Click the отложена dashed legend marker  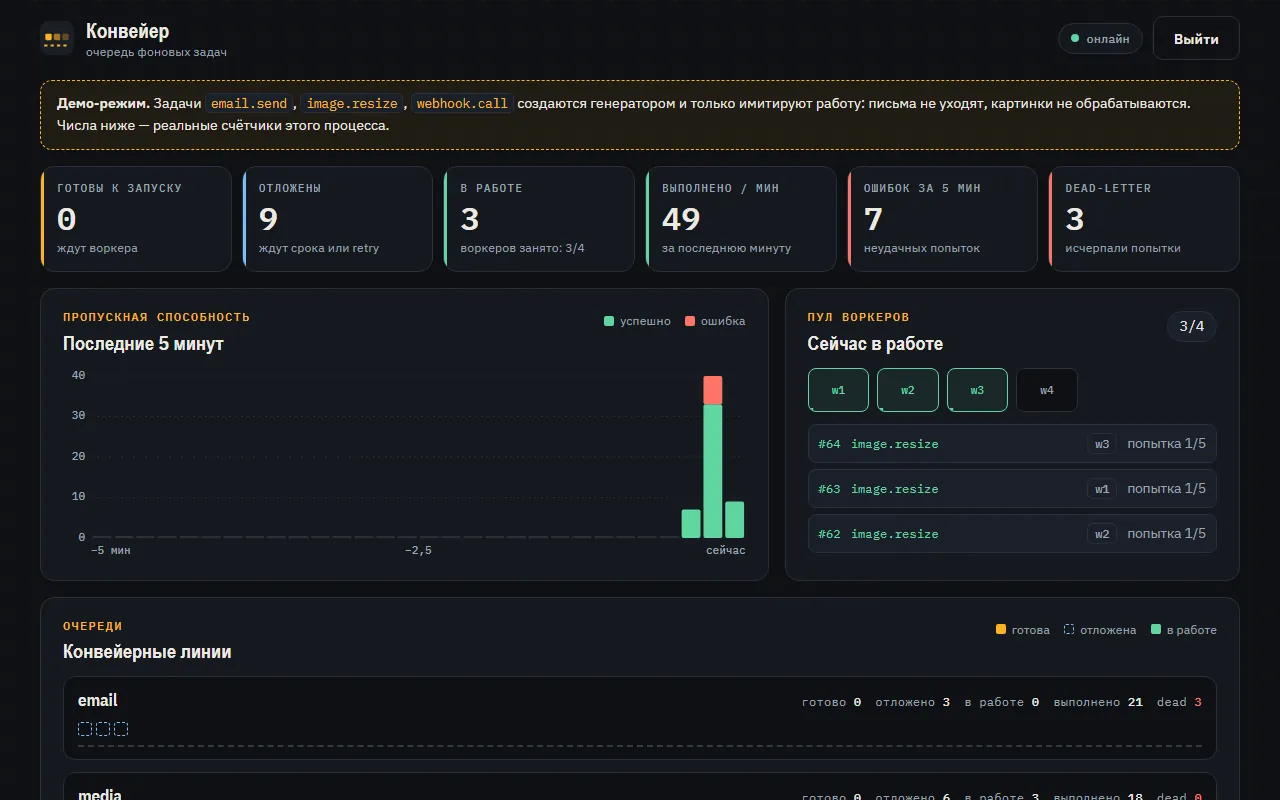click(1069, 630)
